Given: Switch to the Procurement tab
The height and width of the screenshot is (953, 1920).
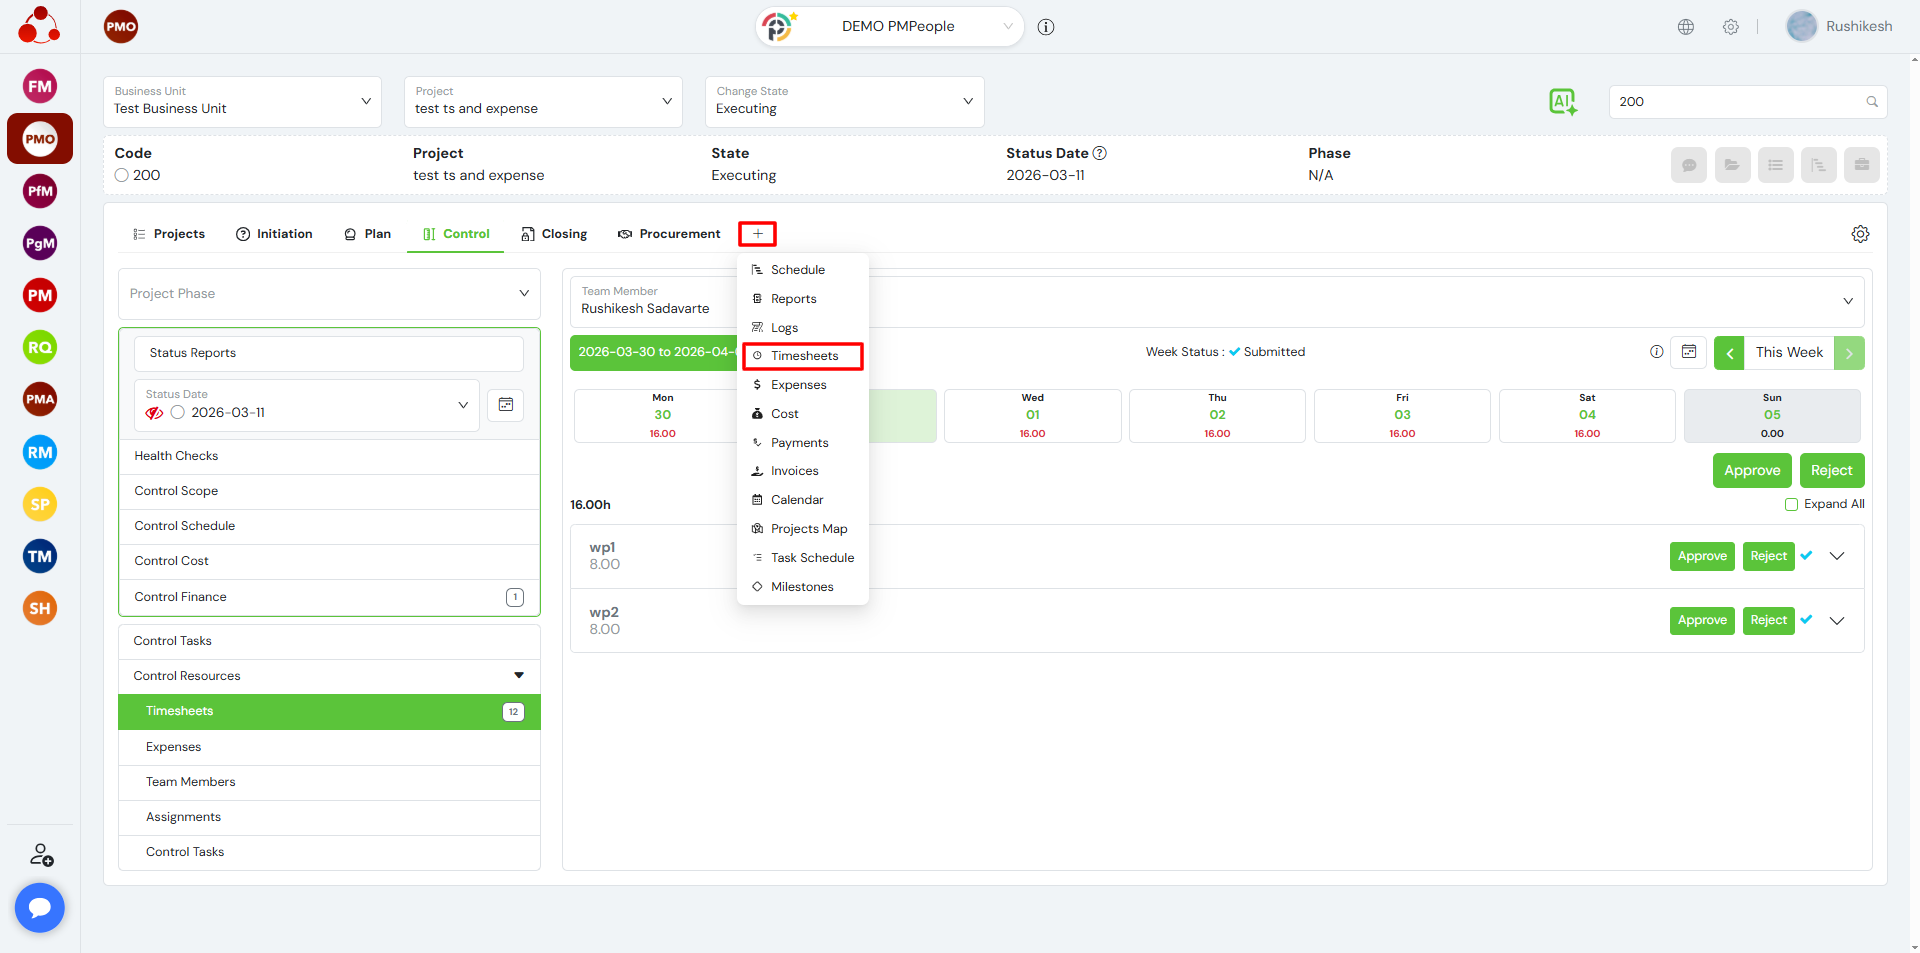Looking at the screenshot, I should (x=669, y=234).
